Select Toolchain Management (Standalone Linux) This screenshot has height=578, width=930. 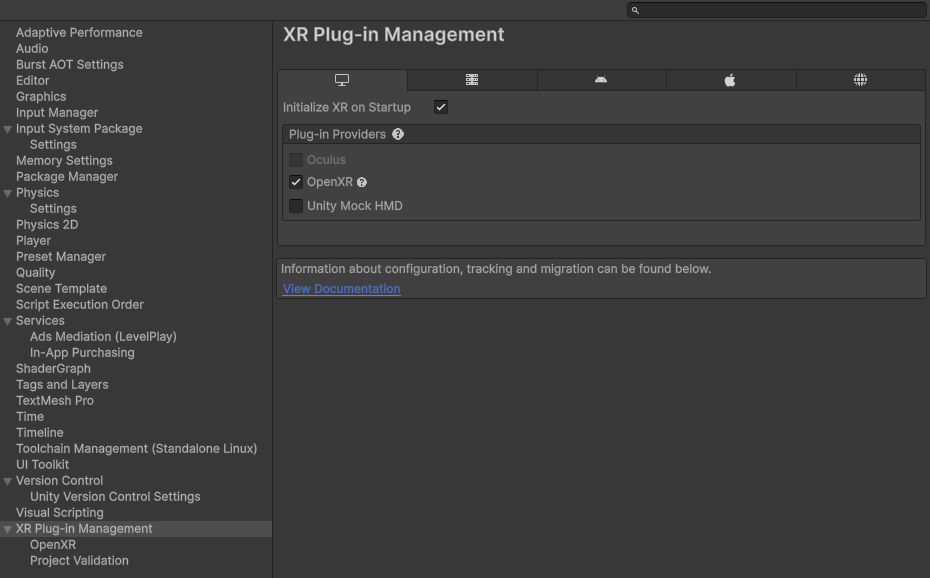136,449
